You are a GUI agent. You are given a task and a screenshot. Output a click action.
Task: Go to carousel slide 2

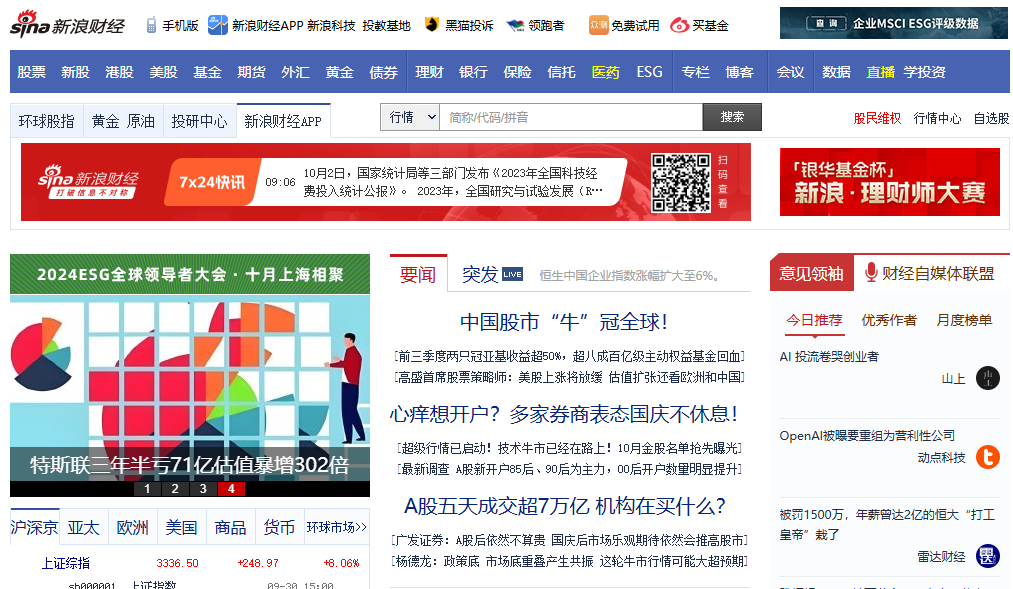175,489
